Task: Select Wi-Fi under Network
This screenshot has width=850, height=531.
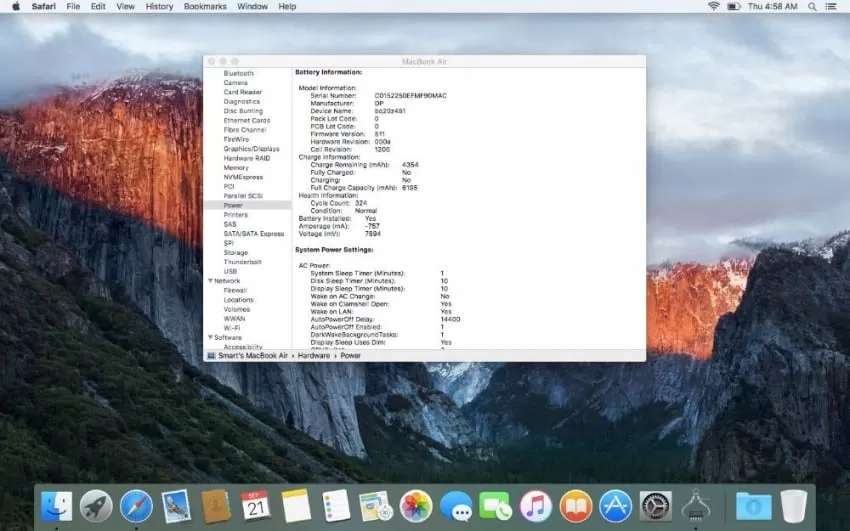Action: (231, 328)
